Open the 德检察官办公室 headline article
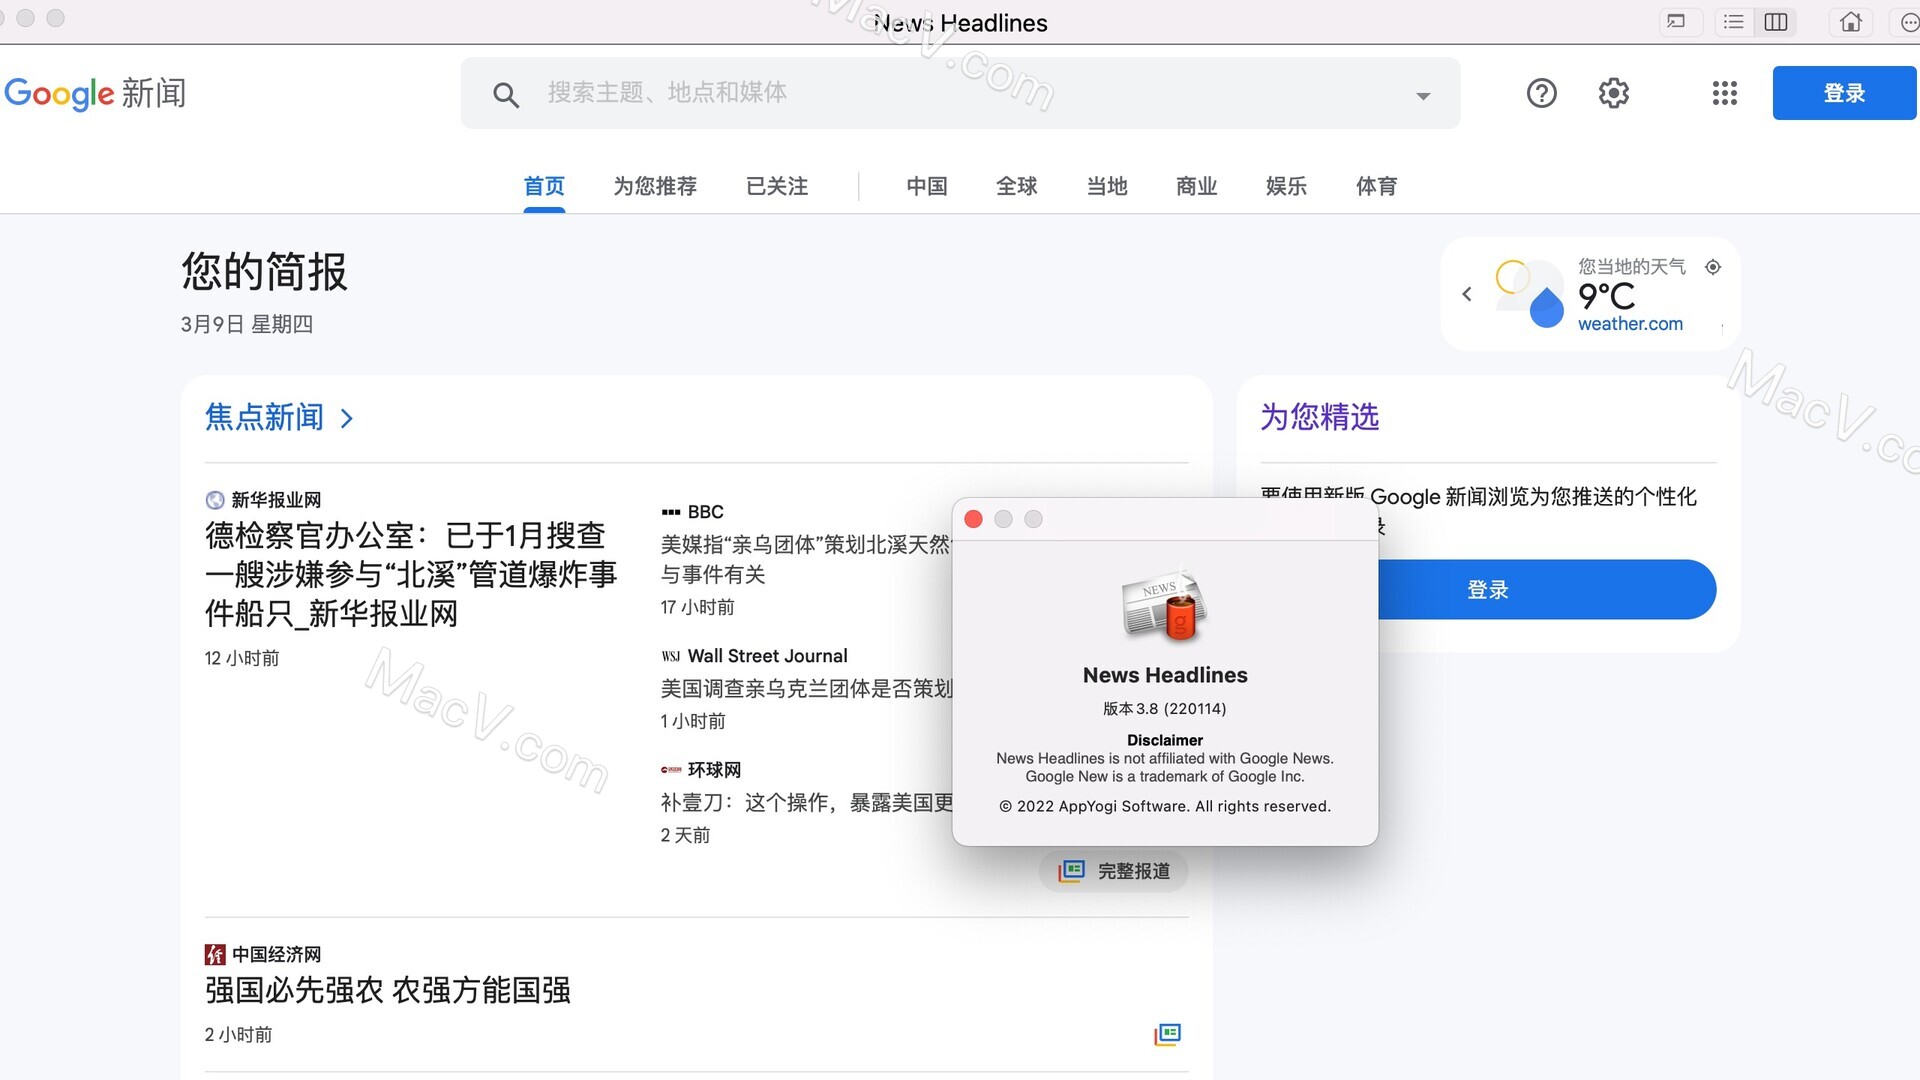1920x1080 pixels. click(x=411, y=574)
